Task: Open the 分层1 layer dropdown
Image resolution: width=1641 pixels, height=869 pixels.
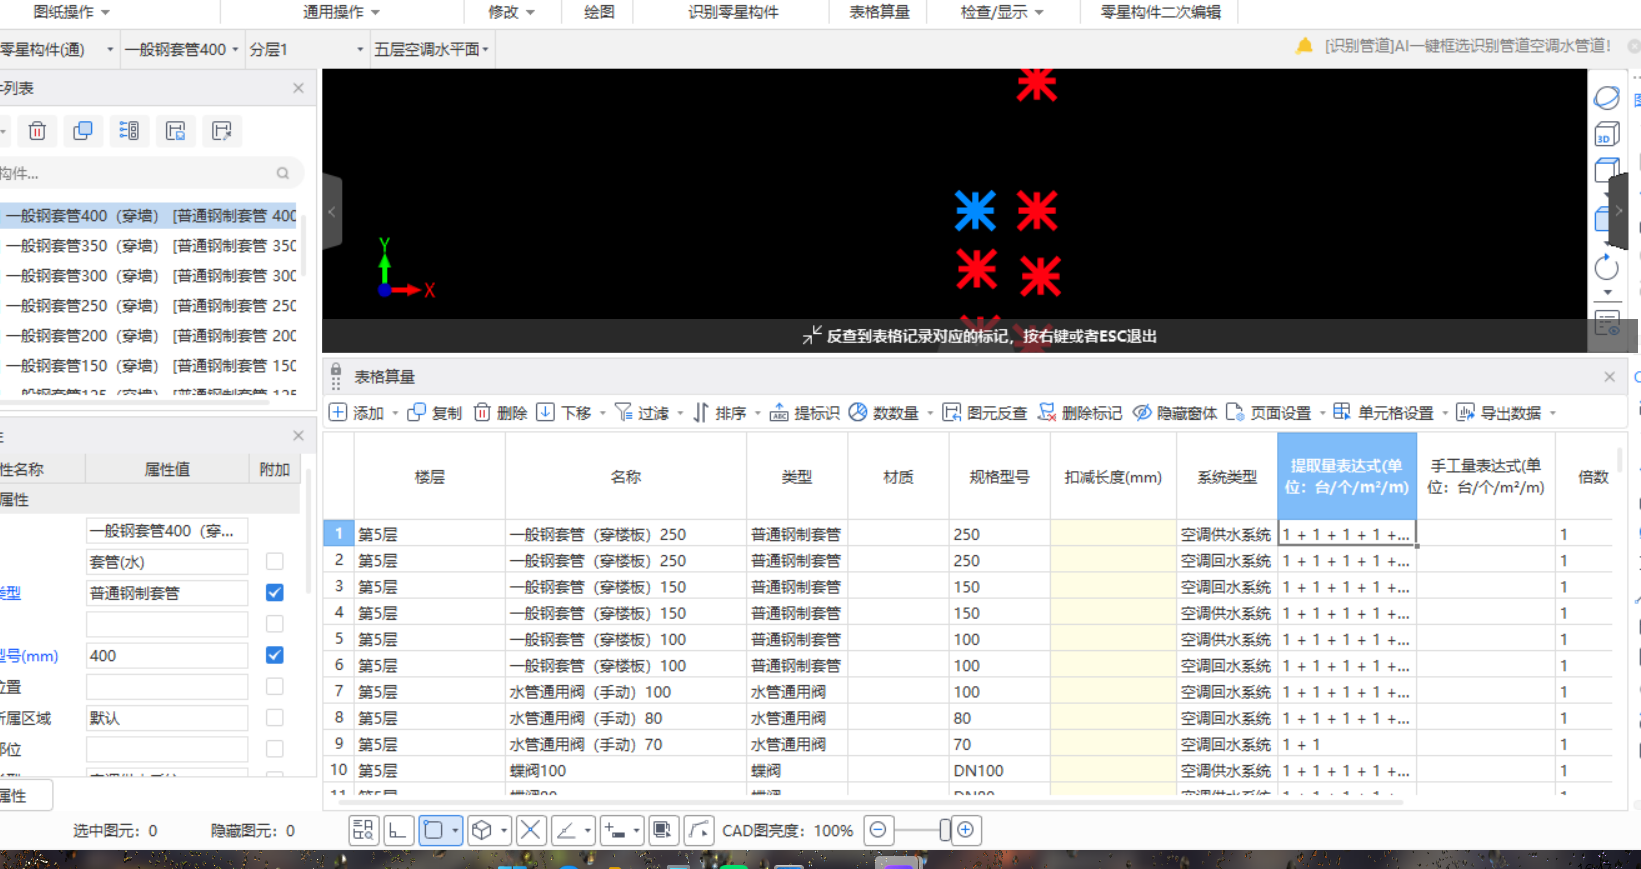Action: pos(307,49)
